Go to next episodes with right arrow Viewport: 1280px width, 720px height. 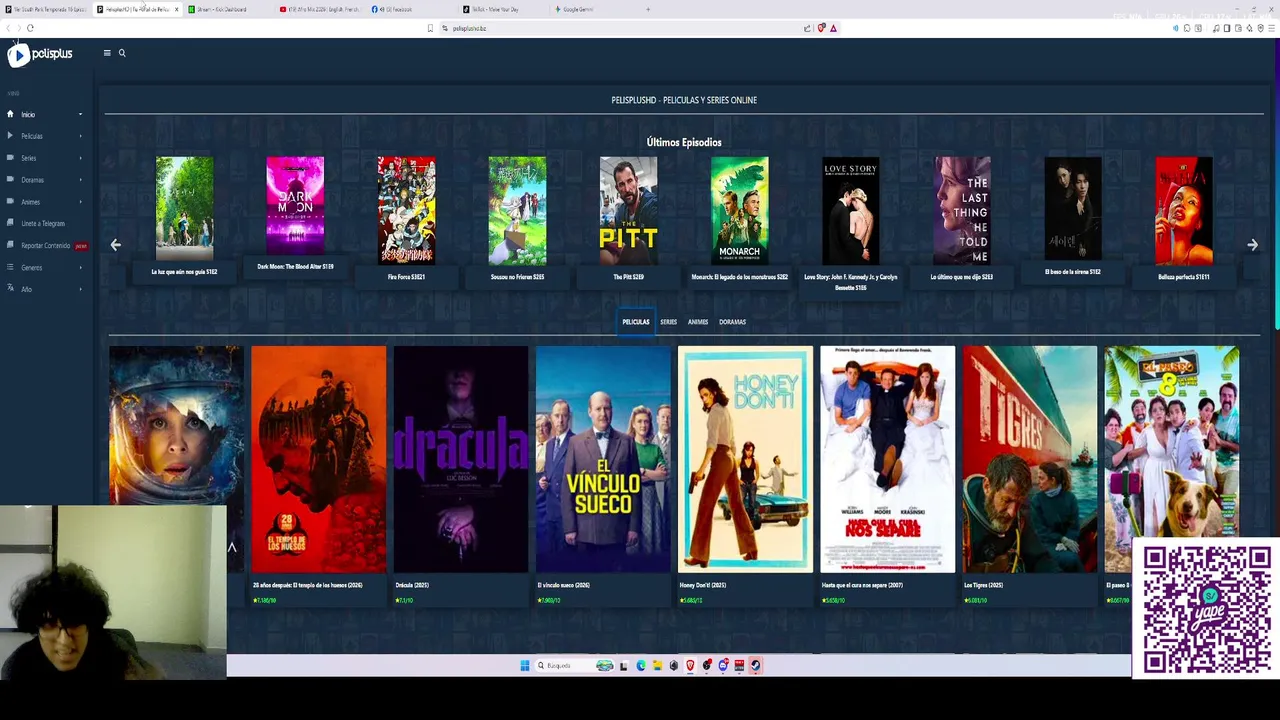coord(1252,244)
